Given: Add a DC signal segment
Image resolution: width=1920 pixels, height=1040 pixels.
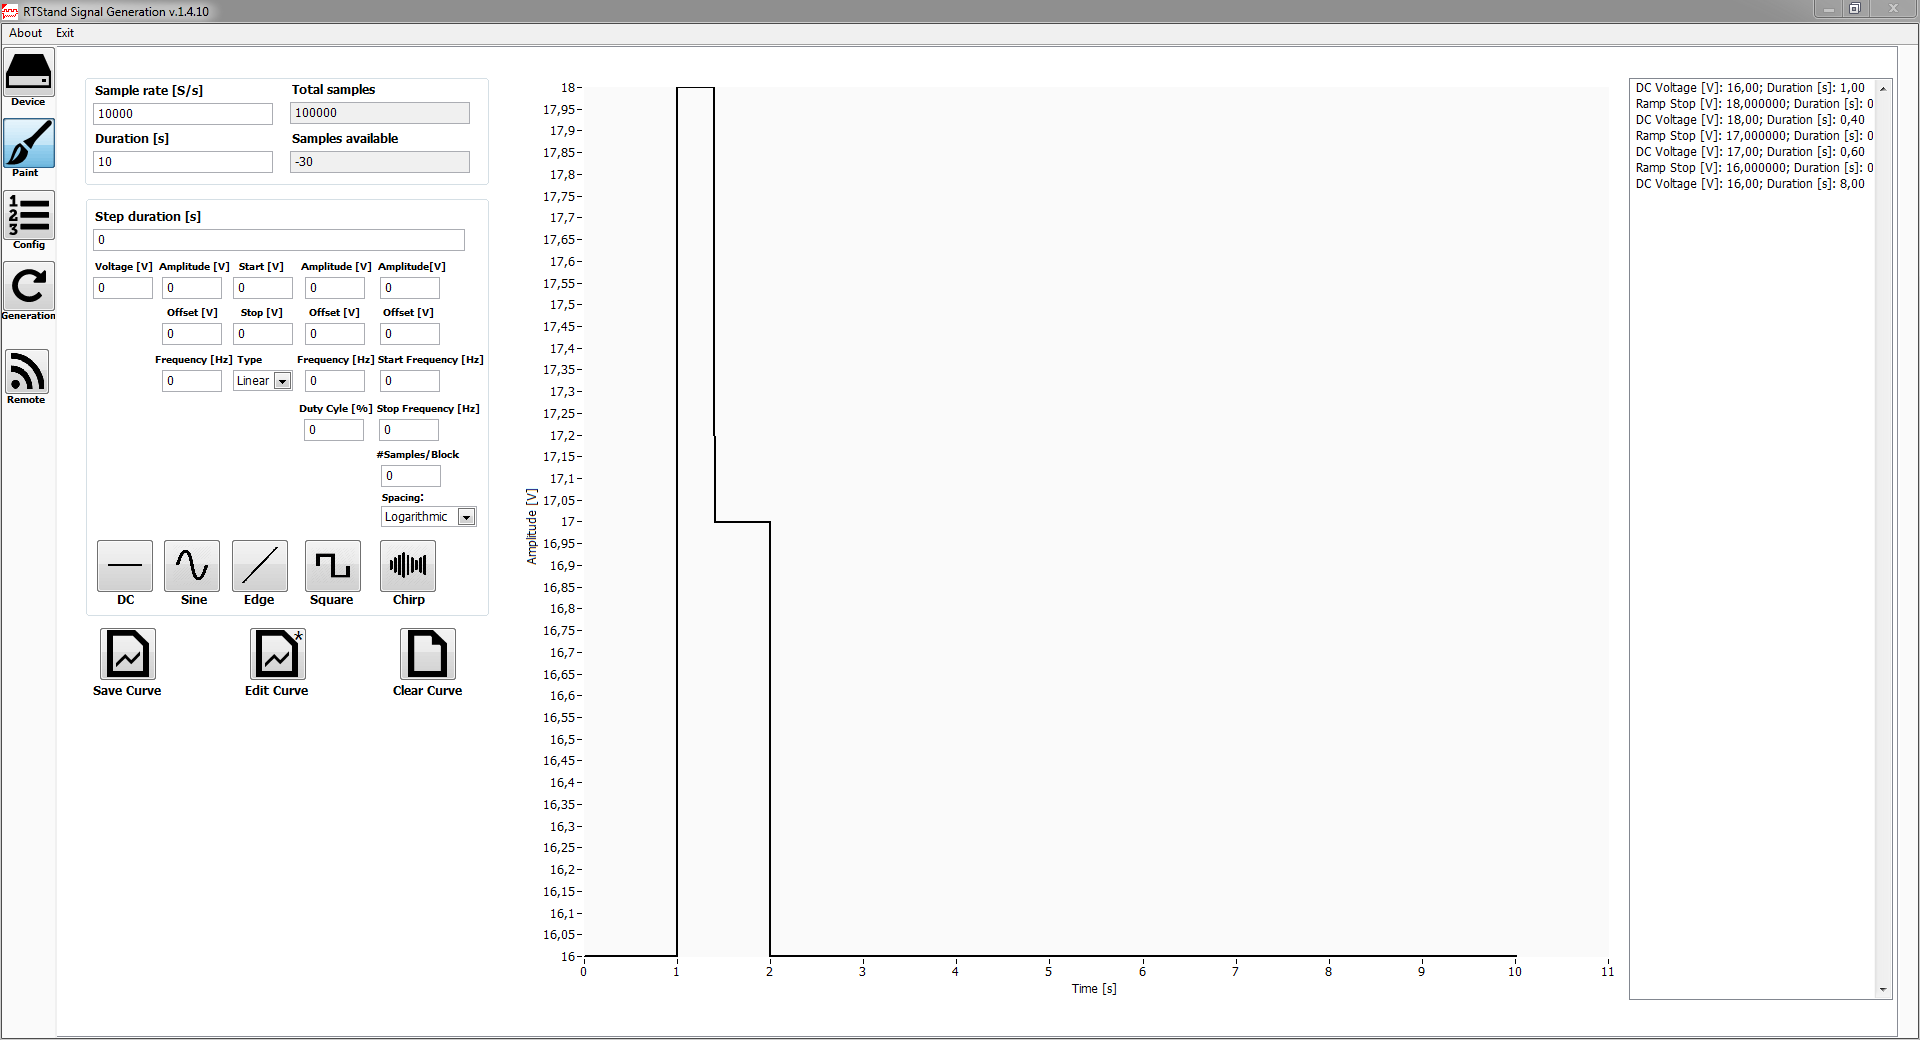Looking at the screenshot, I should tap(125, 566).
